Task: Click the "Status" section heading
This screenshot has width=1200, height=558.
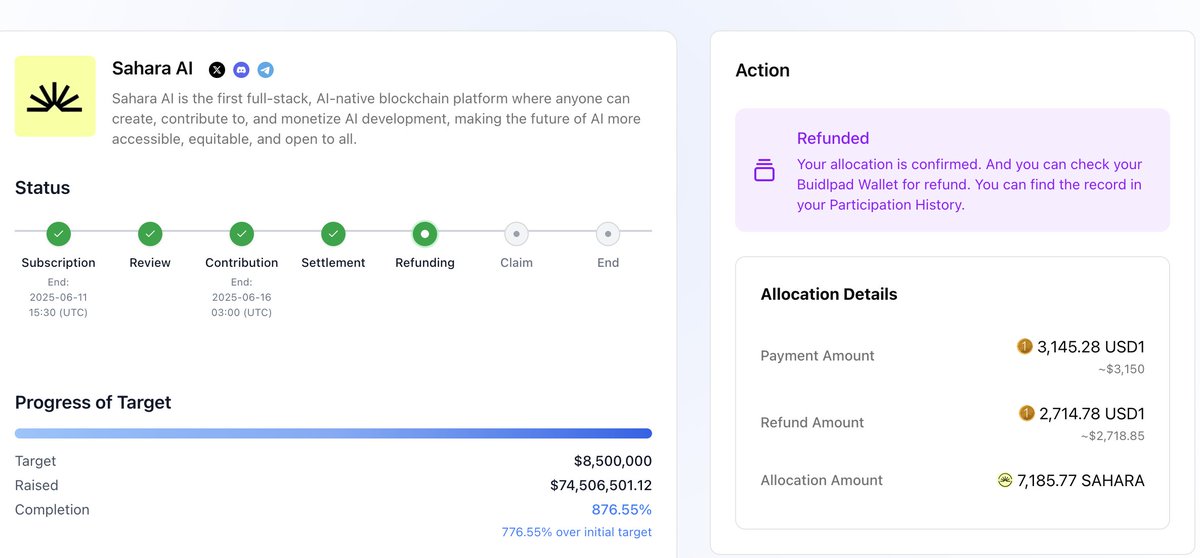Action: (42, 188)
